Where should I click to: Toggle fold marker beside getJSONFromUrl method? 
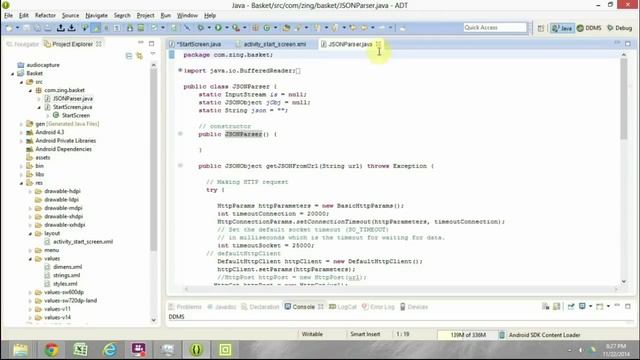[x=180, y=165]
